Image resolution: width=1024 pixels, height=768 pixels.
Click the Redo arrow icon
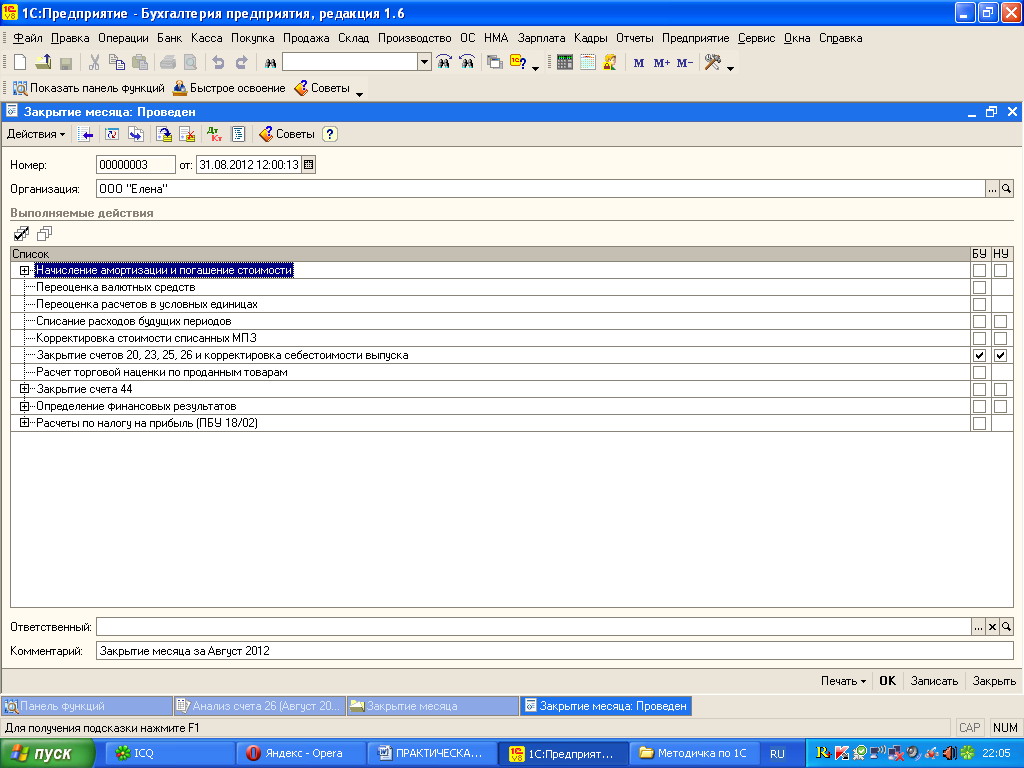242,63
